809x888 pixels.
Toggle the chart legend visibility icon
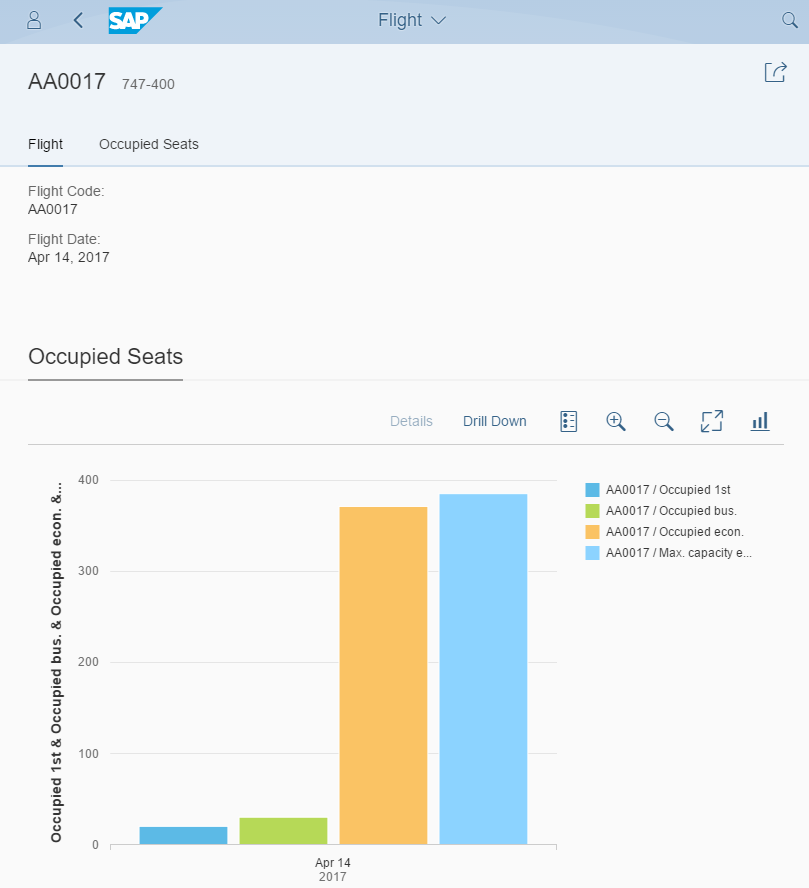[569, 421]
